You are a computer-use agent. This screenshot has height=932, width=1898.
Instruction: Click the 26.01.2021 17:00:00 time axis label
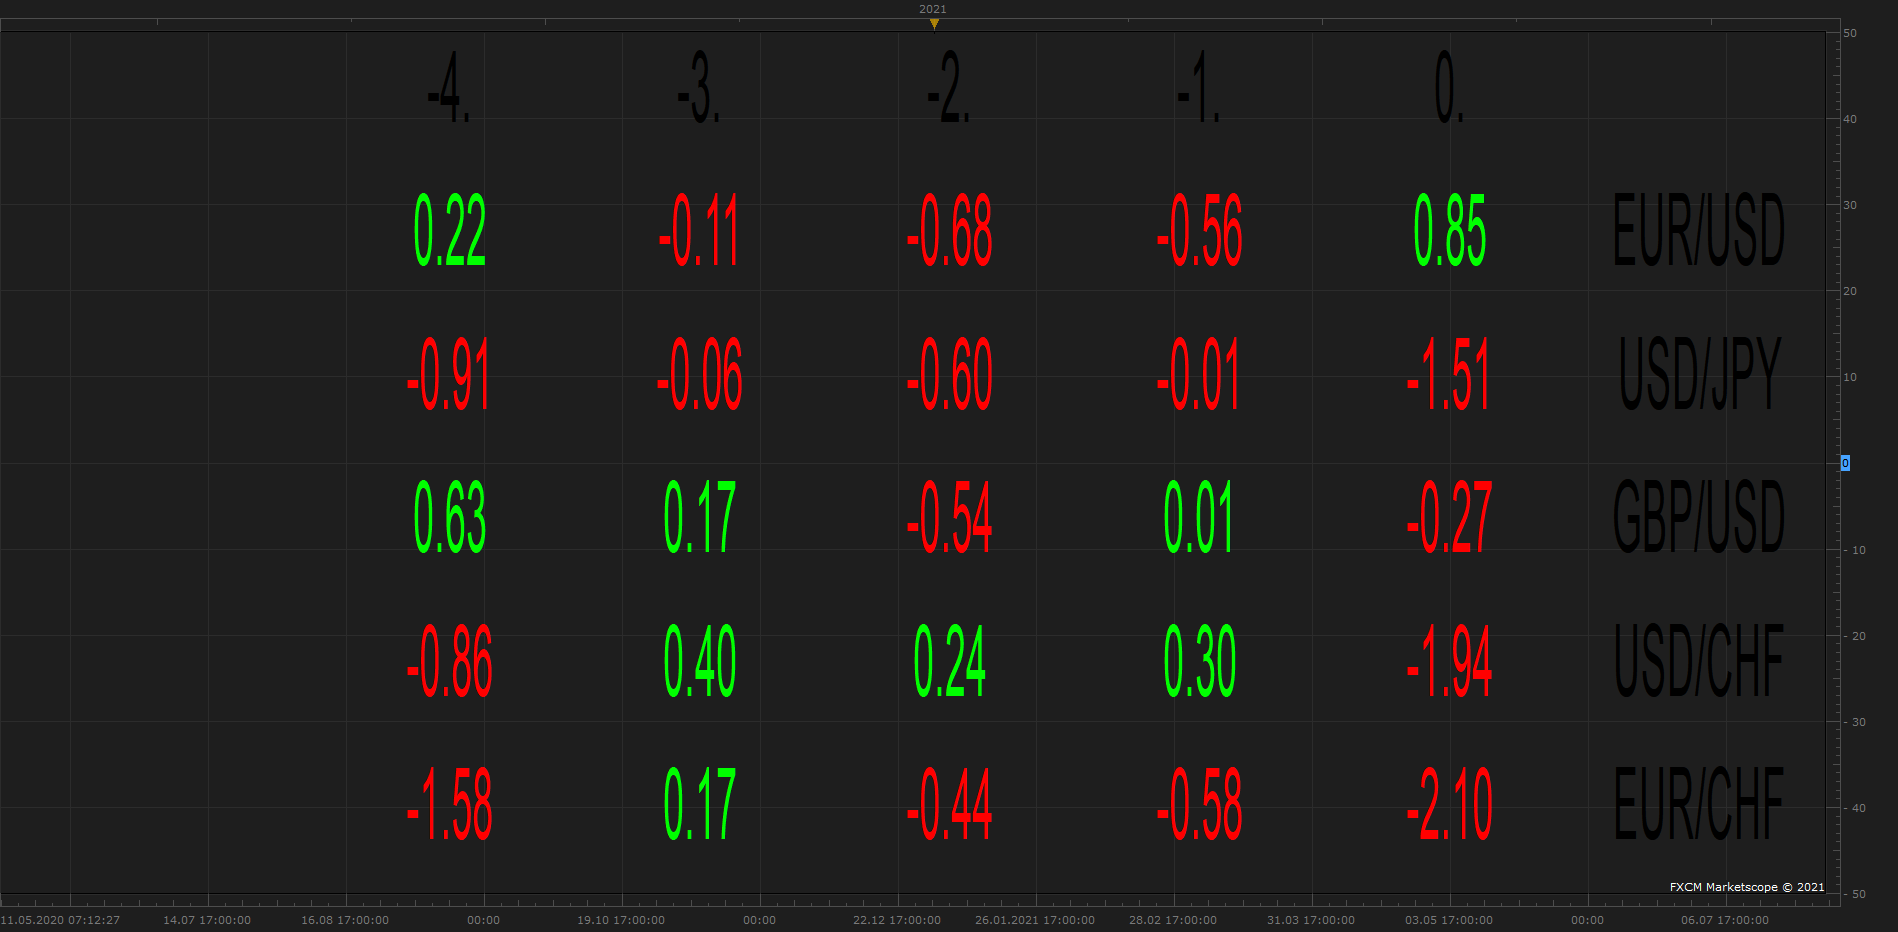[1035, 920]
